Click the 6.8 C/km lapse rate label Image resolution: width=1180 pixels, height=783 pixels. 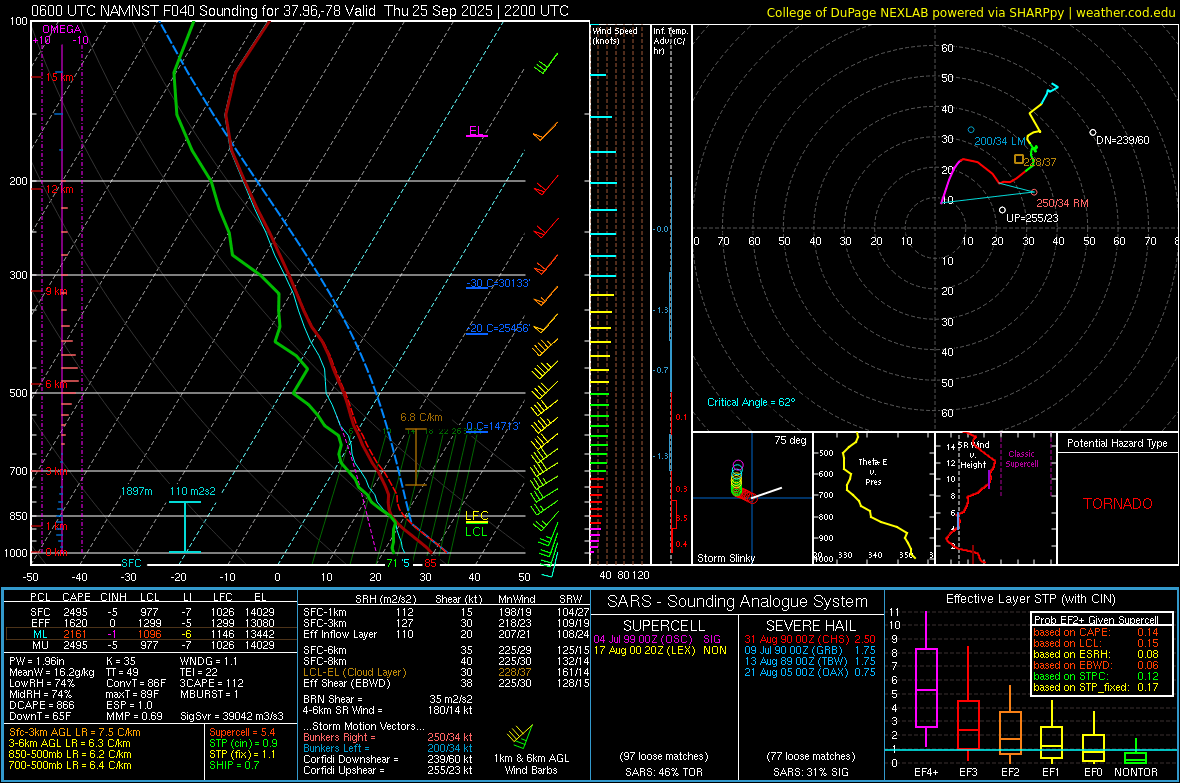(x=421, y=417)
